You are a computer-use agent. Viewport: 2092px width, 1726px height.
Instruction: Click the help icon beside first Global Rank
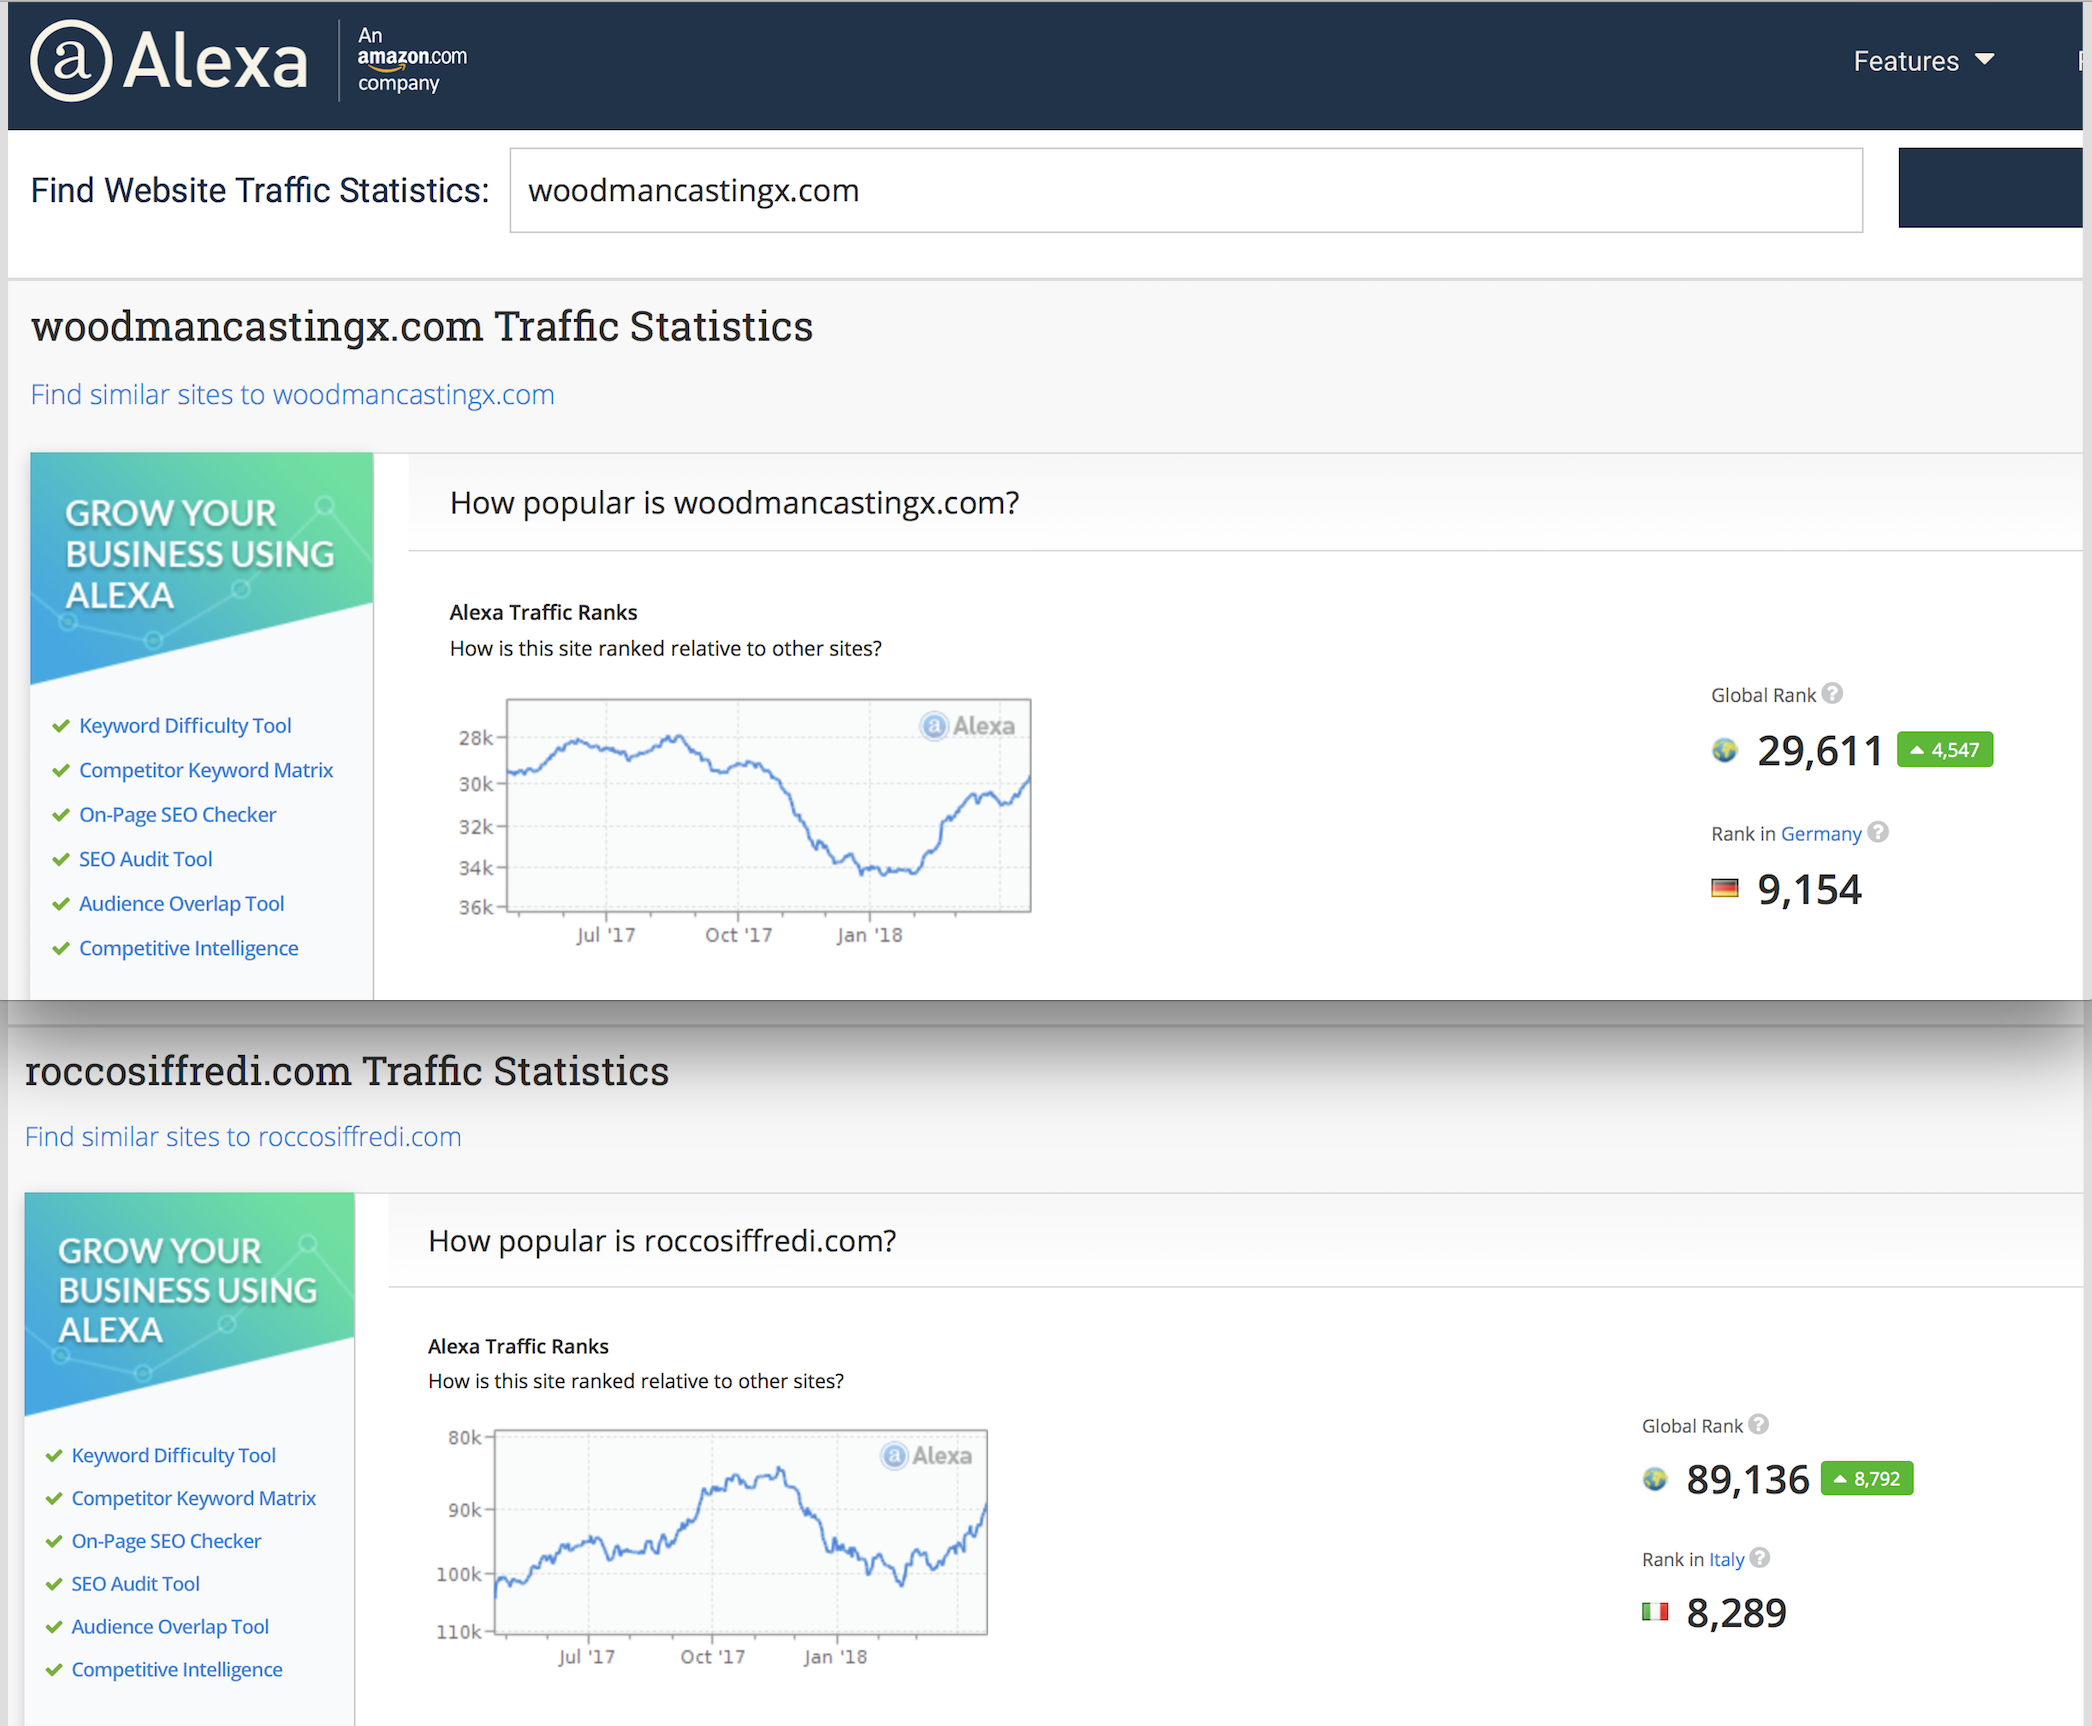pos(1832,693)
